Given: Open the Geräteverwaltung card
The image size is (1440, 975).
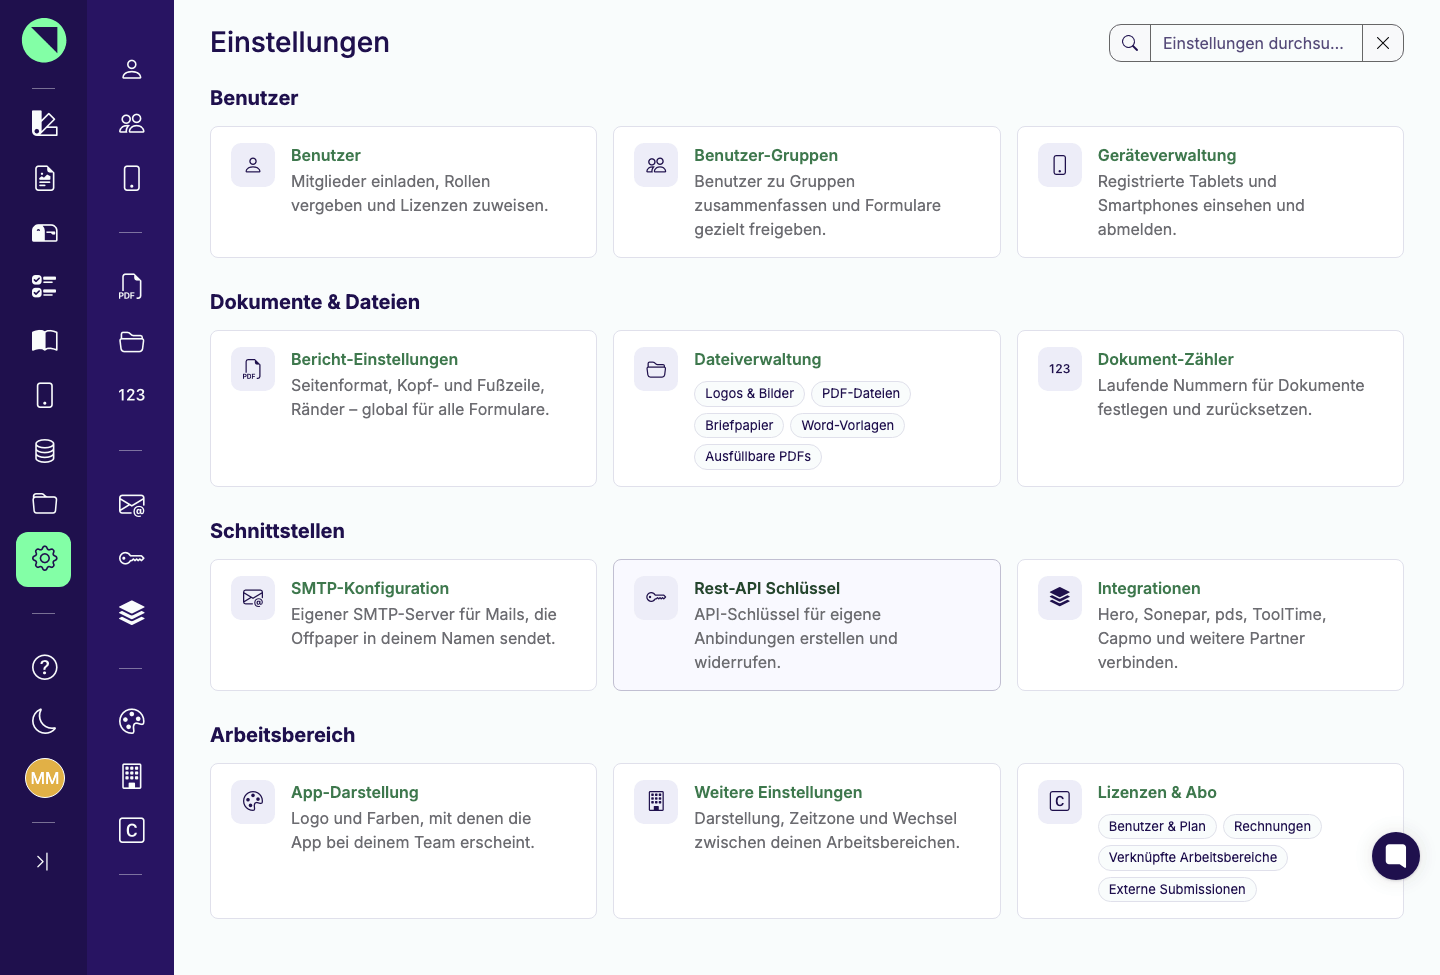Looking at the screenshot, I should click(1210, 192).
